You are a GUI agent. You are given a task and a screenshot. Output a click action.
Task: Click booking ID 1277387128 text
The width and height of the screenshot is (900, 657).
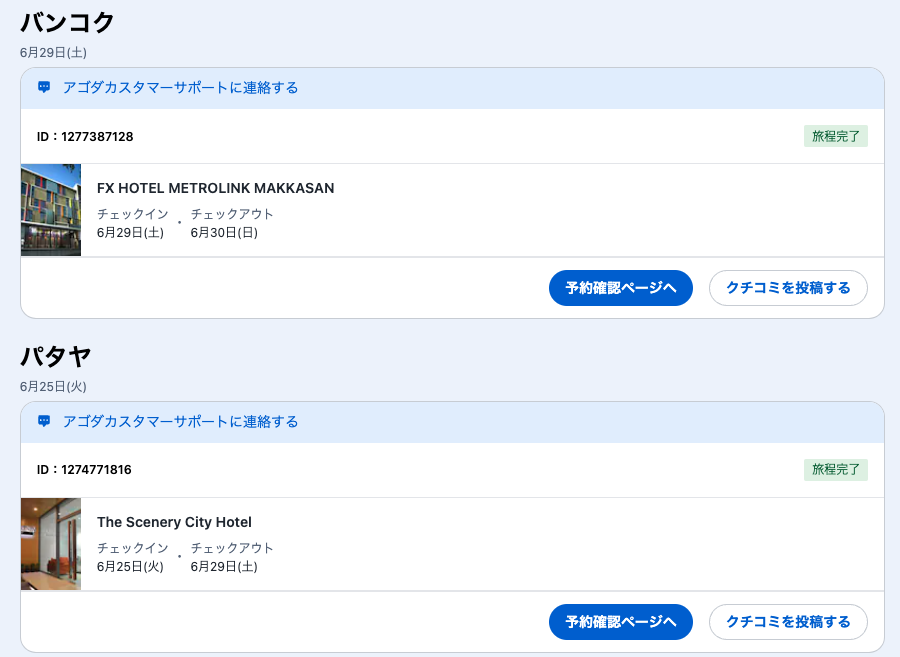[85, 136]
